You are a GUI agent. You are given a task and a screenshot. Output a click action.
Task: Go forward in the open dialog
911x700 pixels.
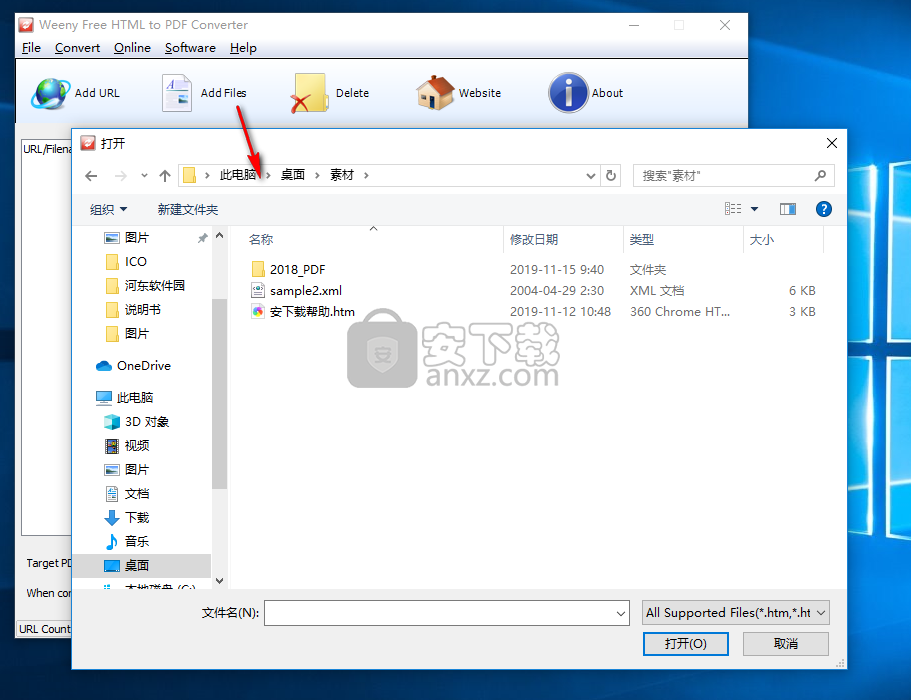[120, 175]
